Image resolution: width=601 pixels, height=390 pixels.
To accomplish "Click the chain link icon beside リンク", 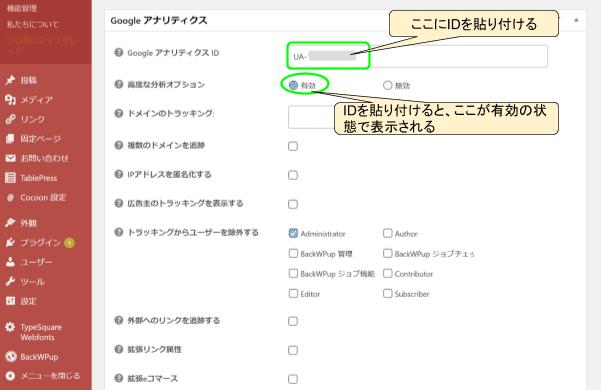I will point(10,119).
